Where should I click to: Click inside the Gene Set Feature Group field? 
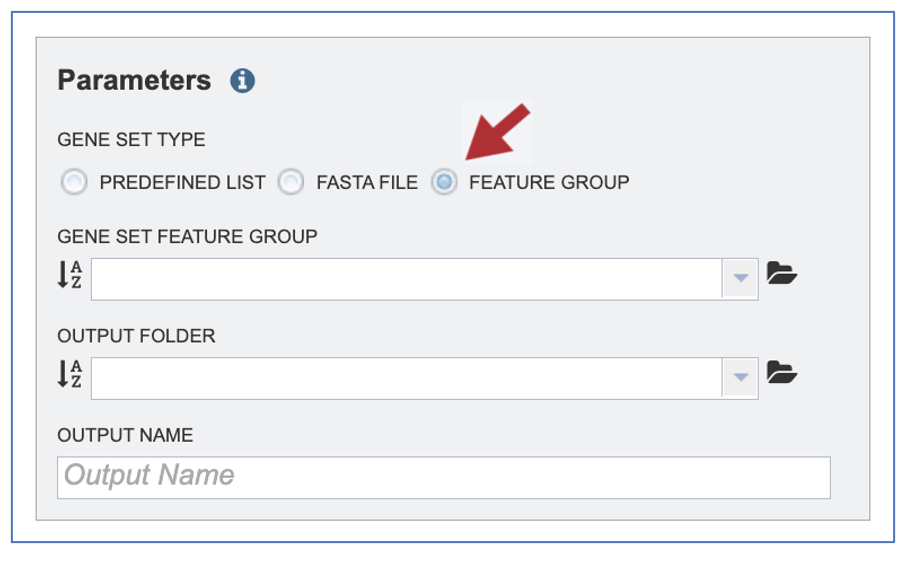(406, 279)
